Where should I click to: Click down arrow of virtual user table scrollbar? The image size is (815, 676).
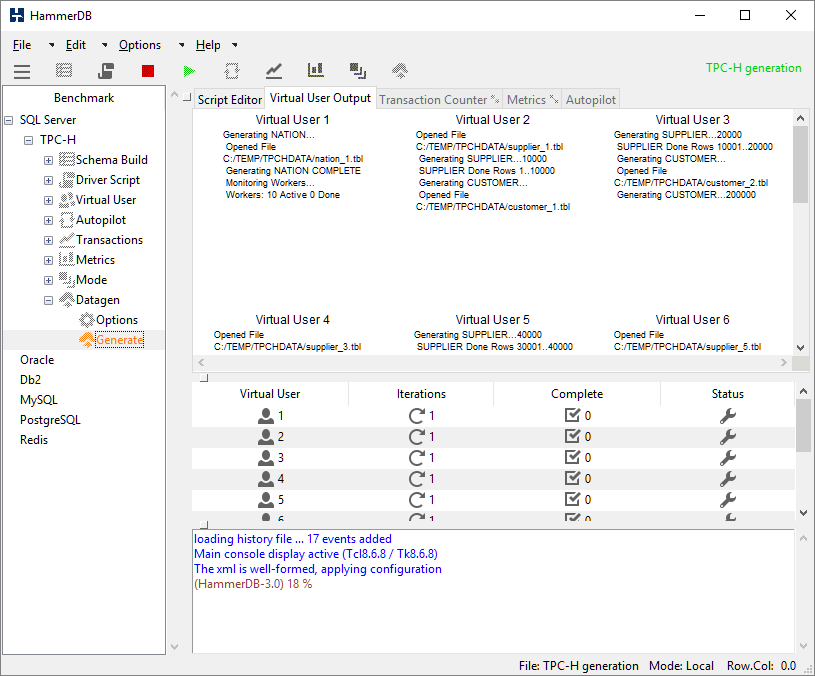pyautogui.click(x=803, y=513)
